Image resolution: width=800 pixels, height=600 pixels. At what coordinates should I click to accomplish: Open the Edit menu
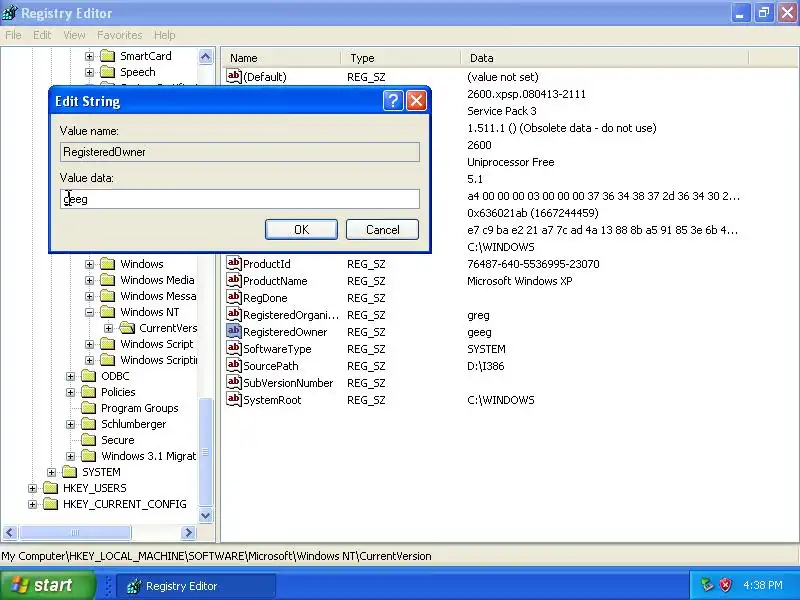click(42, 35)
